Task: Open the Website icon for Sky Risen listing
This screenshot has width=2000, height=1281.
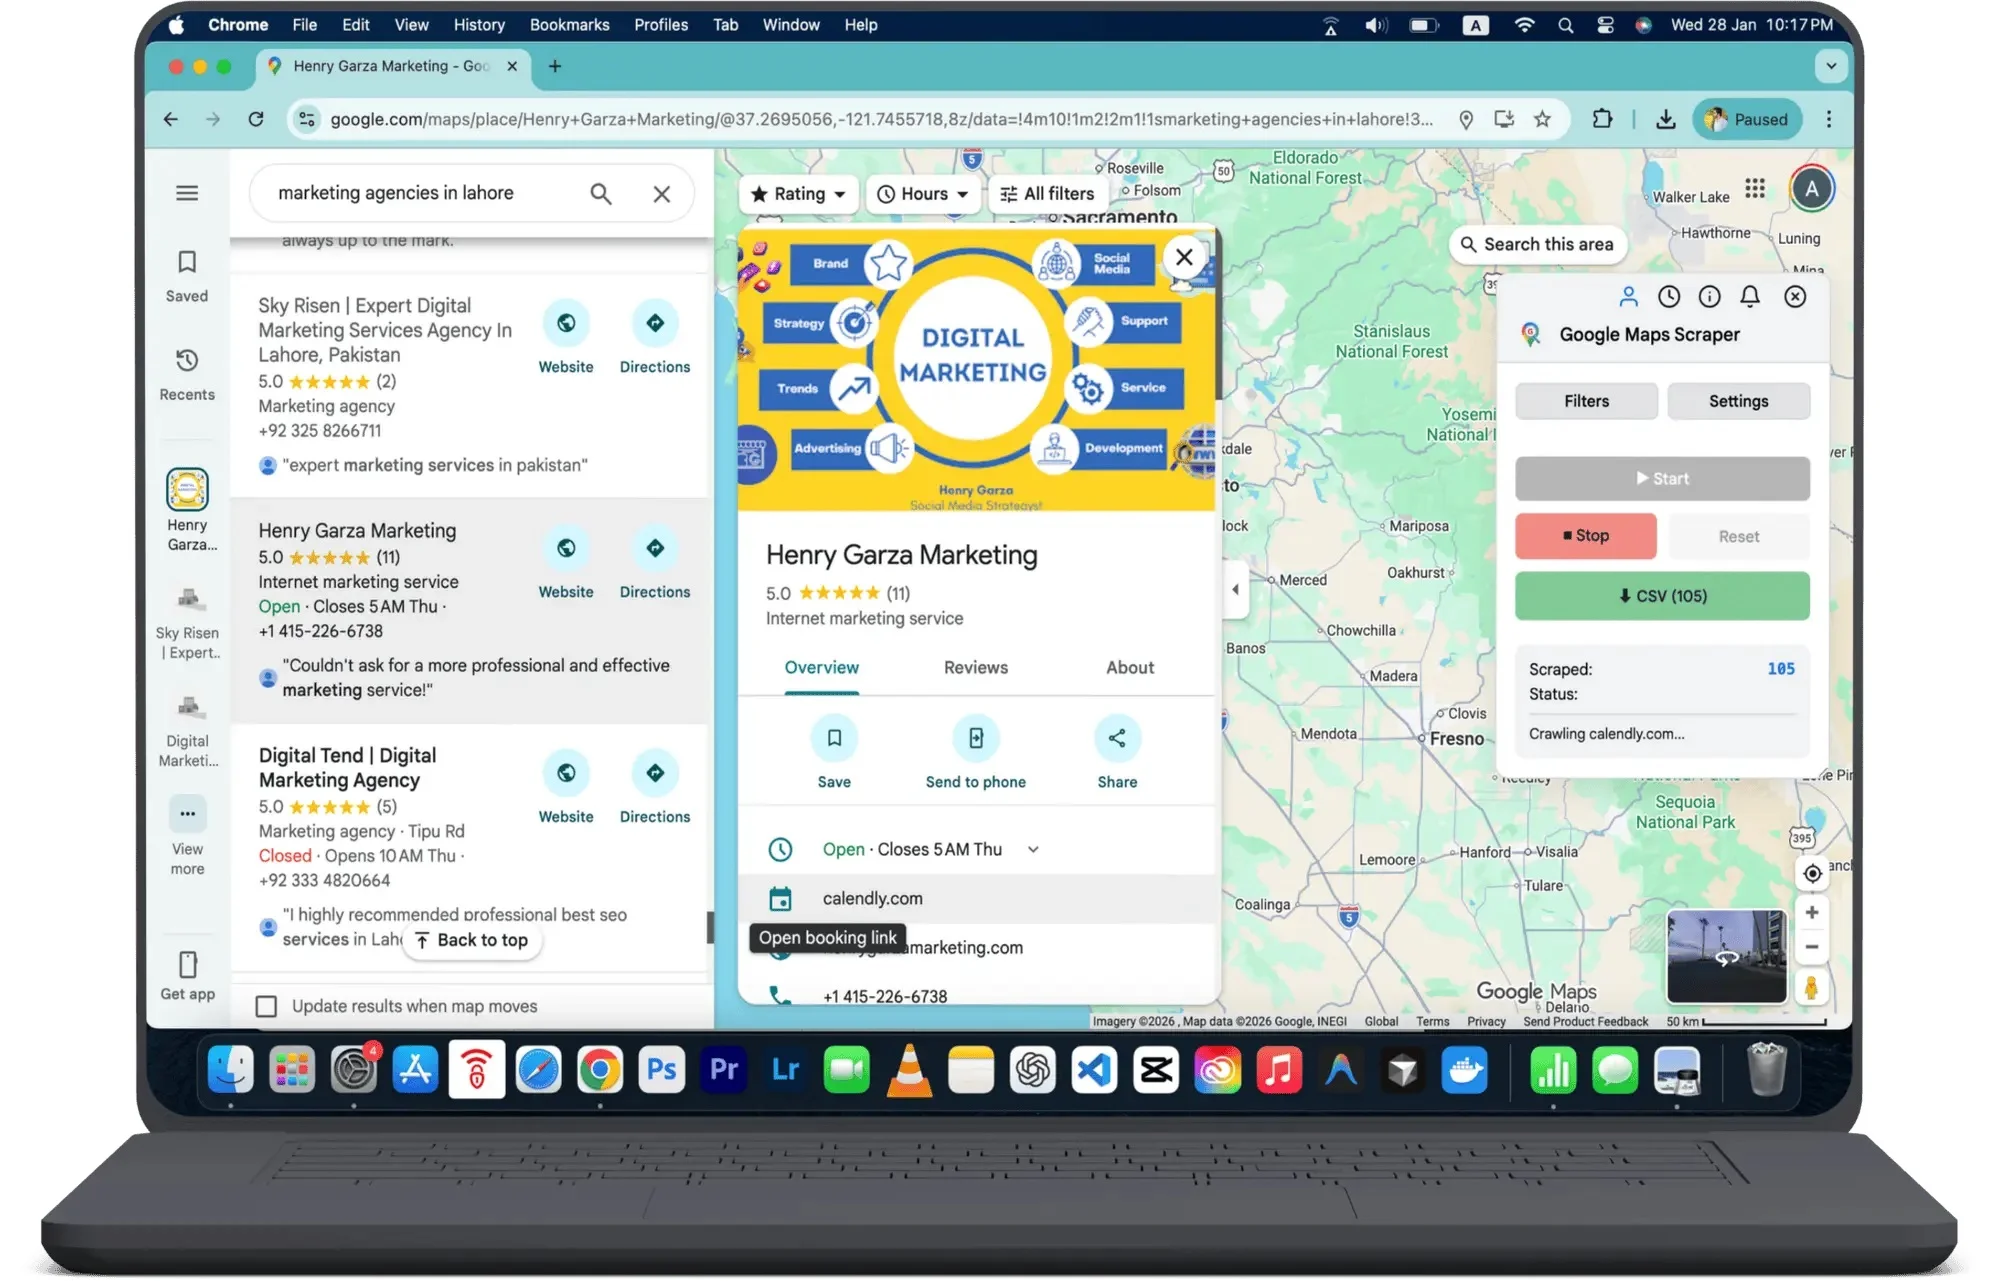Action: 566,323
